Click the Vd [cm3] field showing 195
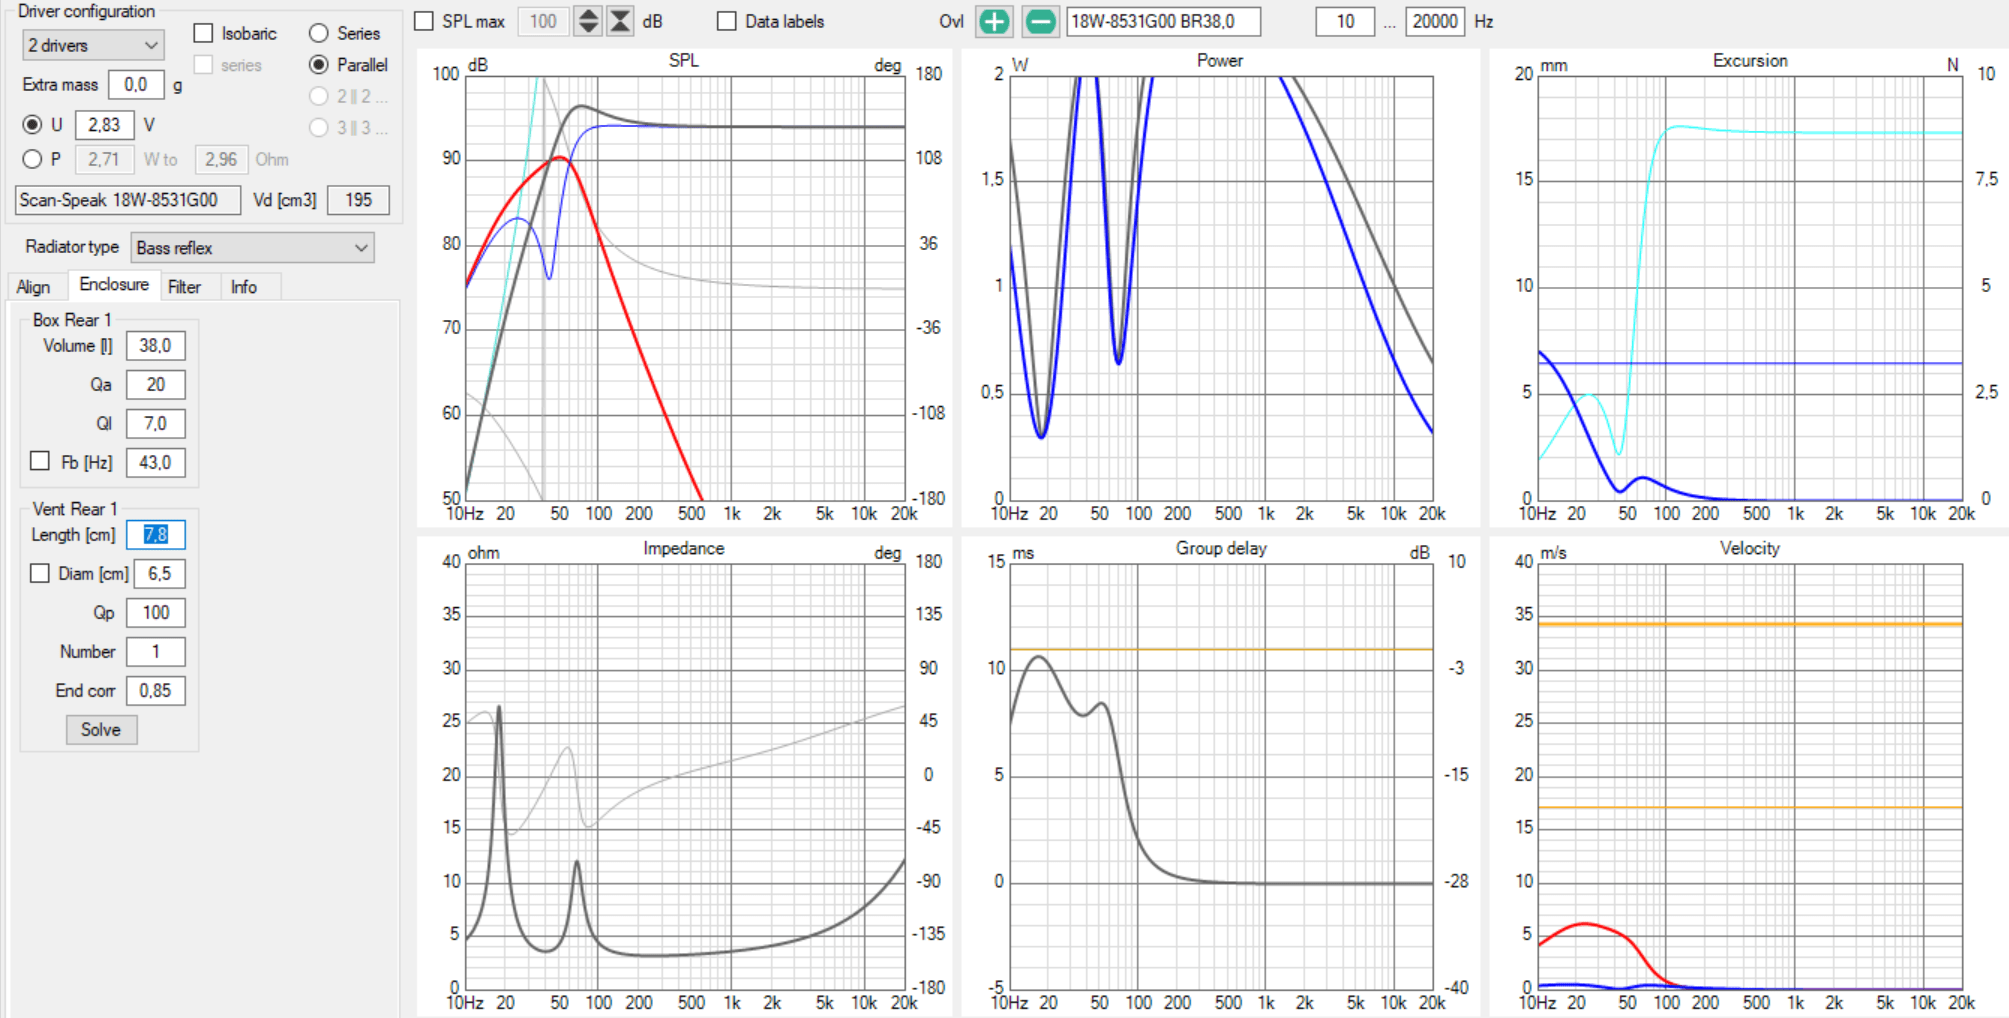Viewport: 2009px width, 1018px height. [358, 200]
